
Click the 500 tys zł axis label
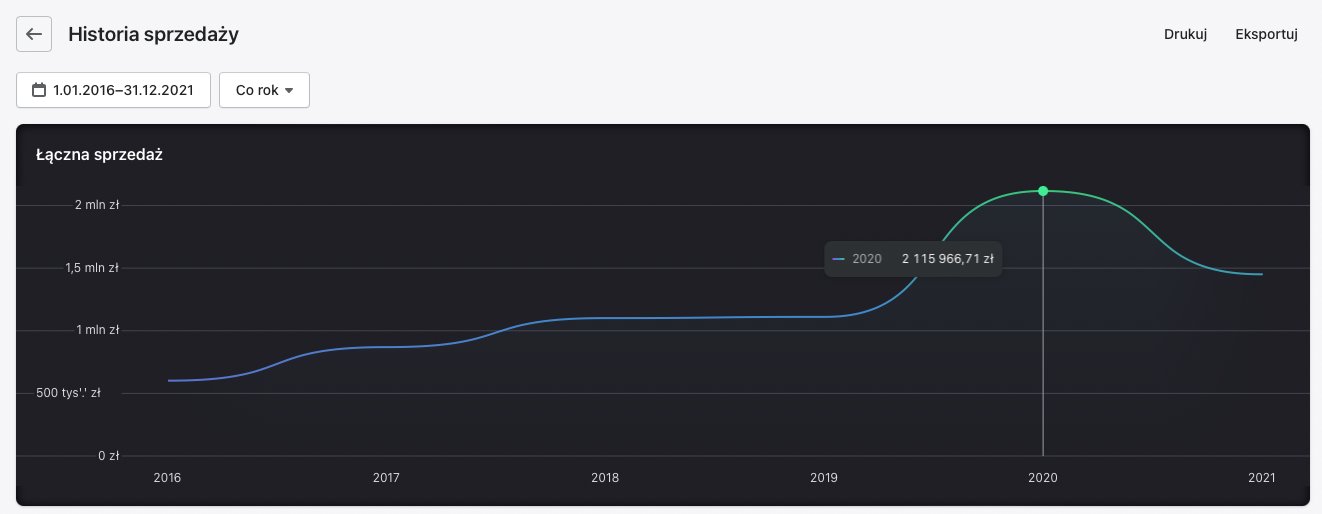point(69,393)
